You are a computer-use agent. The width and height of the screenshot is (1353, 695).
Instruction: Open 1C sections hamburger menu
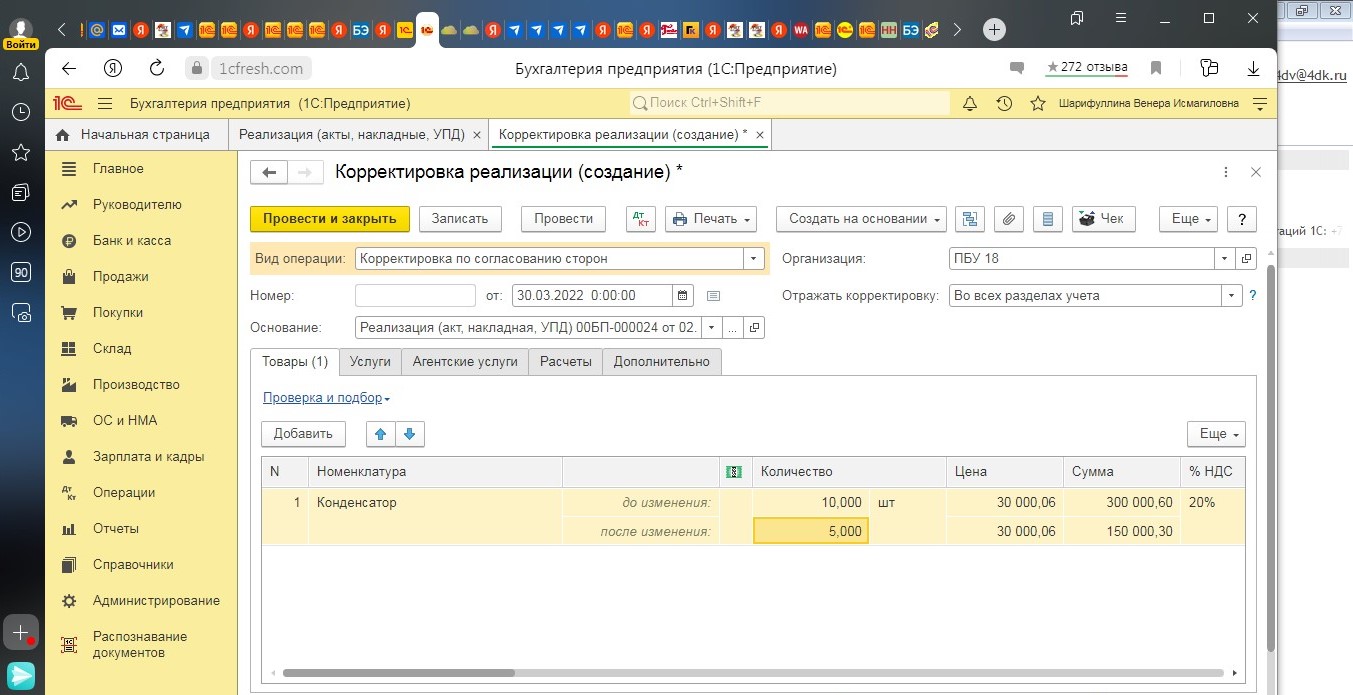(x=104, y=104)
